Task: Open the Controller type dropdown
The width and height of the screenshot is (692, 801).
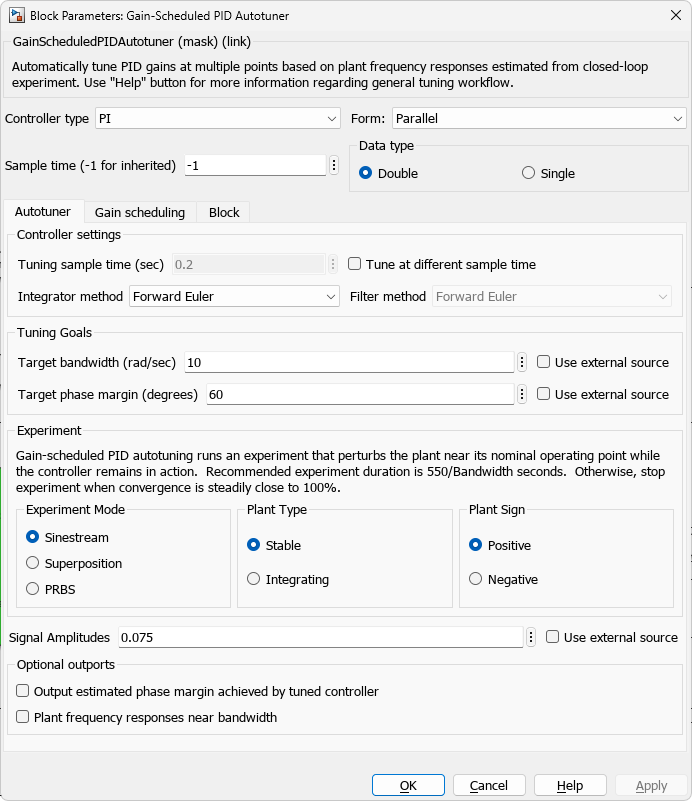Action: [x=217, y=119]
